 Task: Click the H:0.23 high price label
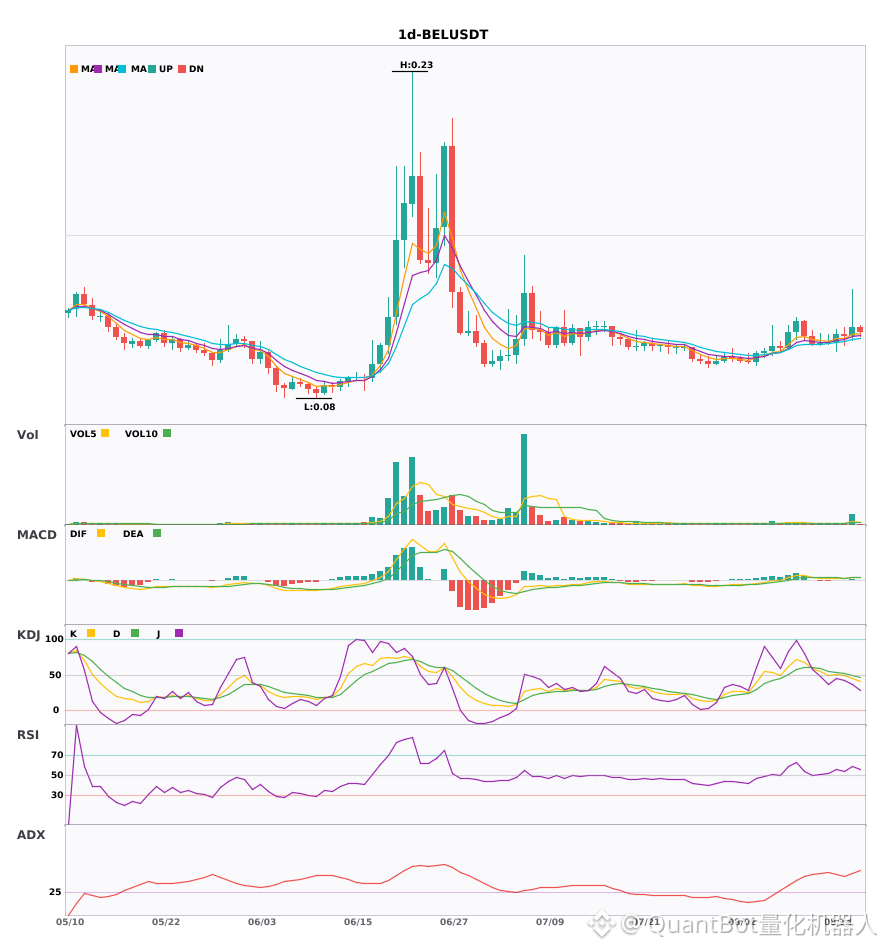416,65
